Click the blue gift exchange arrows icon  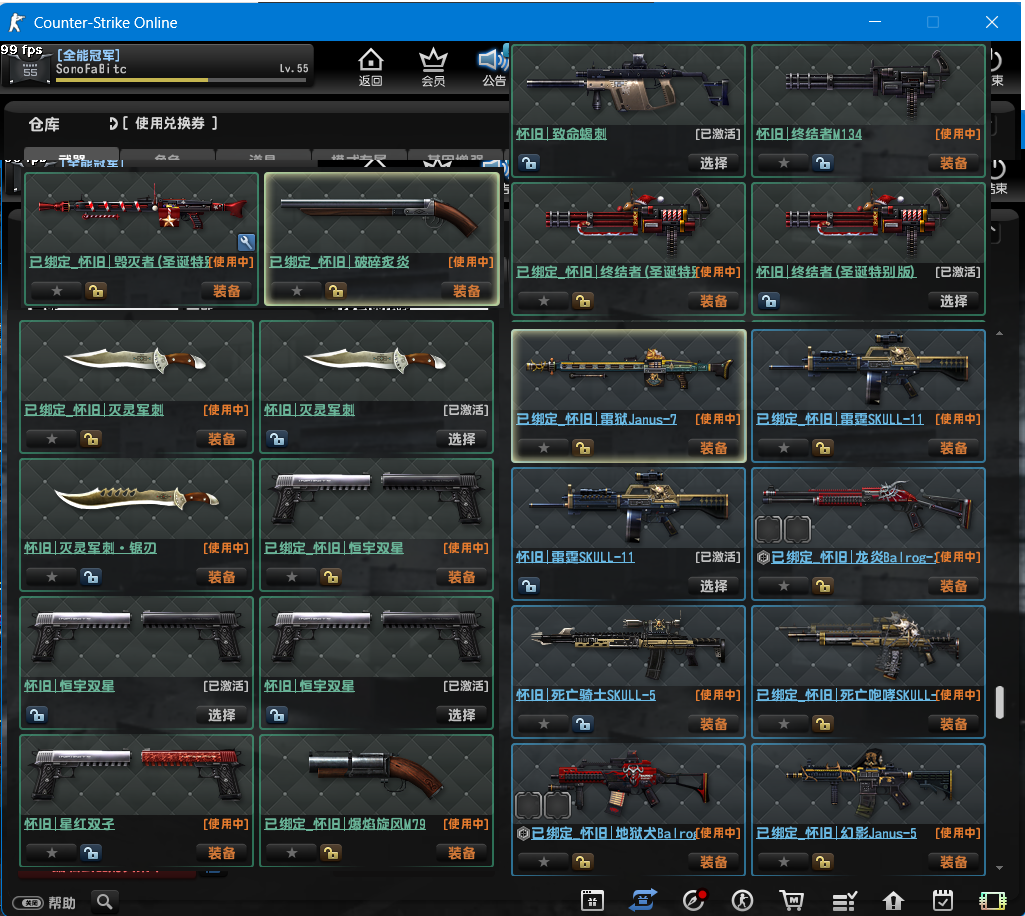643,900
